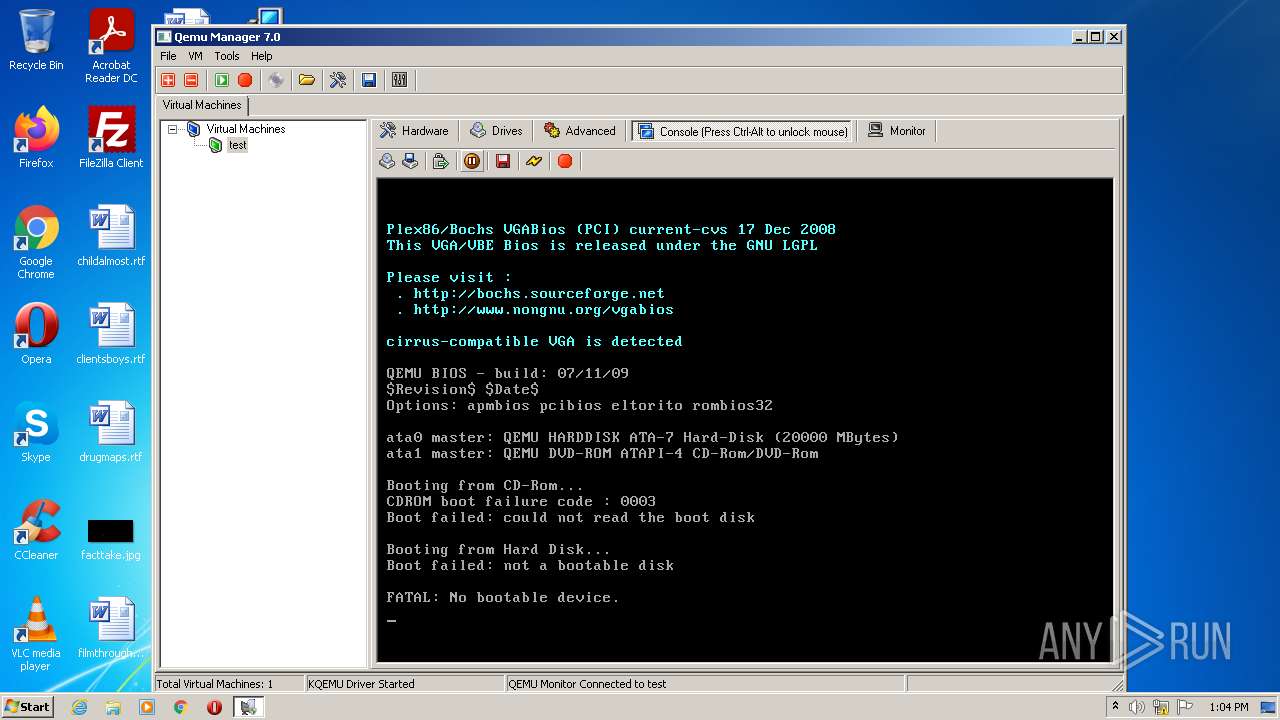This screenshot has width=1280, height=720.
Task: Open the FileZilla Client desktop shortcut
Action: coord(111,138)
